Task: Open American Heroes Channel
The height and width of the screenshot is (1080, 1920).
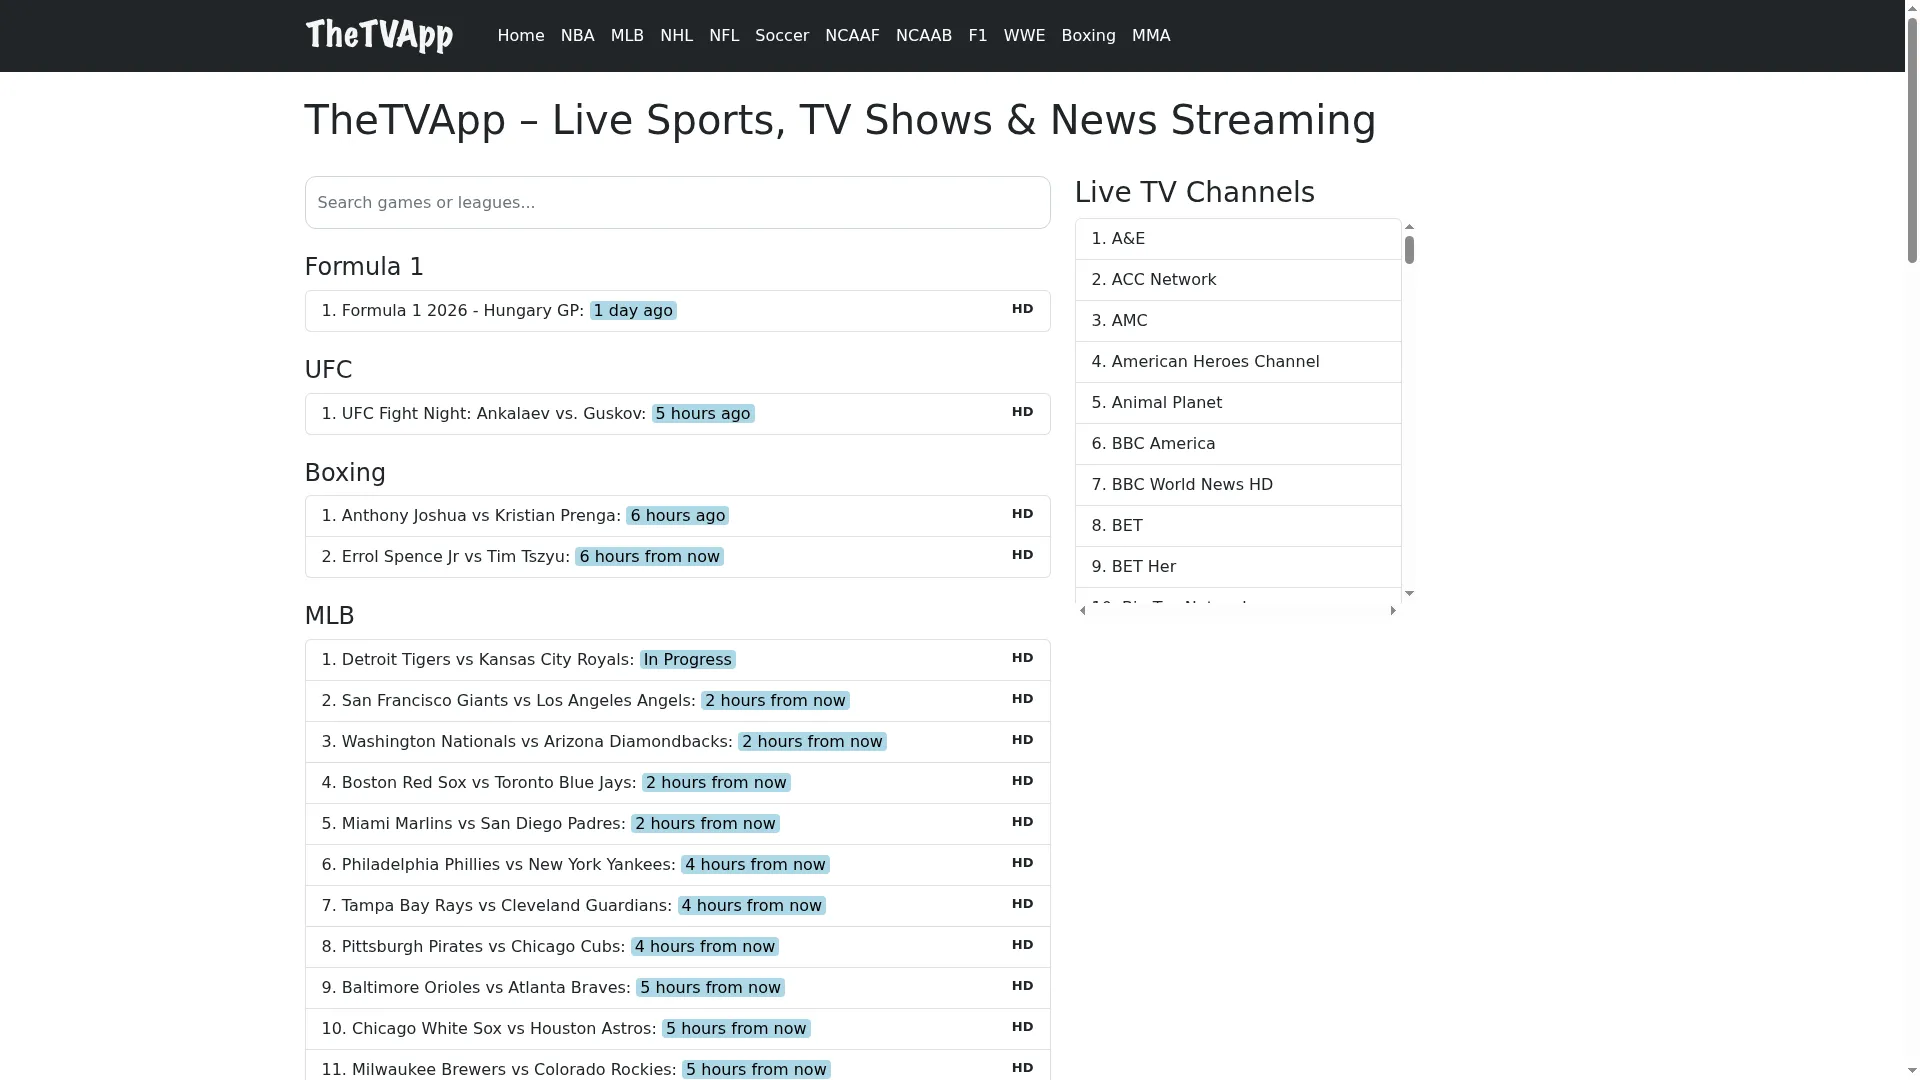Action: (1238, 362)
